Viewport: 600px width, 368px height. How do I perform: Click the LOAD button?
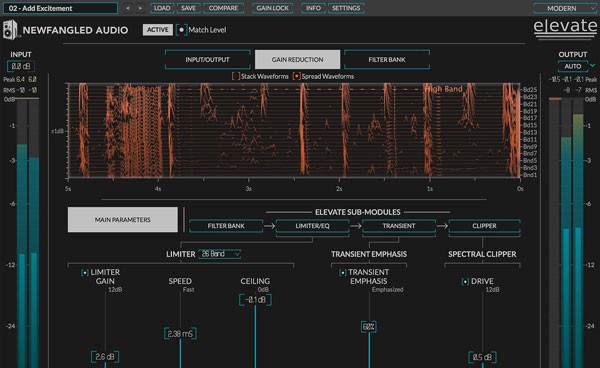[x=162, y=8]
